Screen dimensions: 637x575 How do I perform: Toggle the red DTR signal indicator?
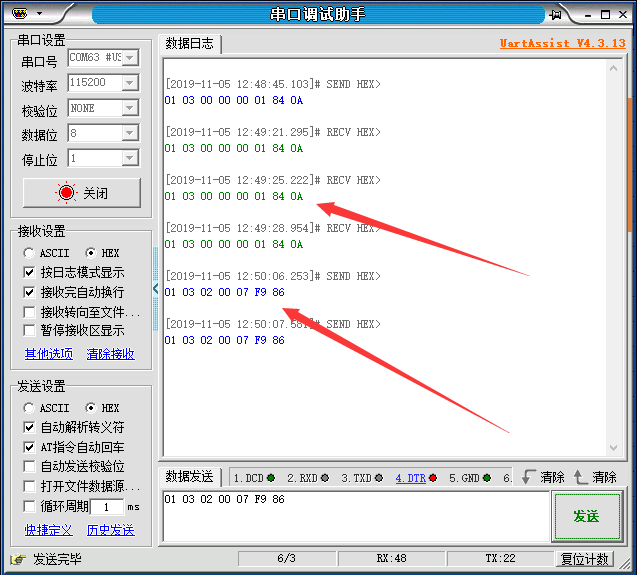click(433, 478)
